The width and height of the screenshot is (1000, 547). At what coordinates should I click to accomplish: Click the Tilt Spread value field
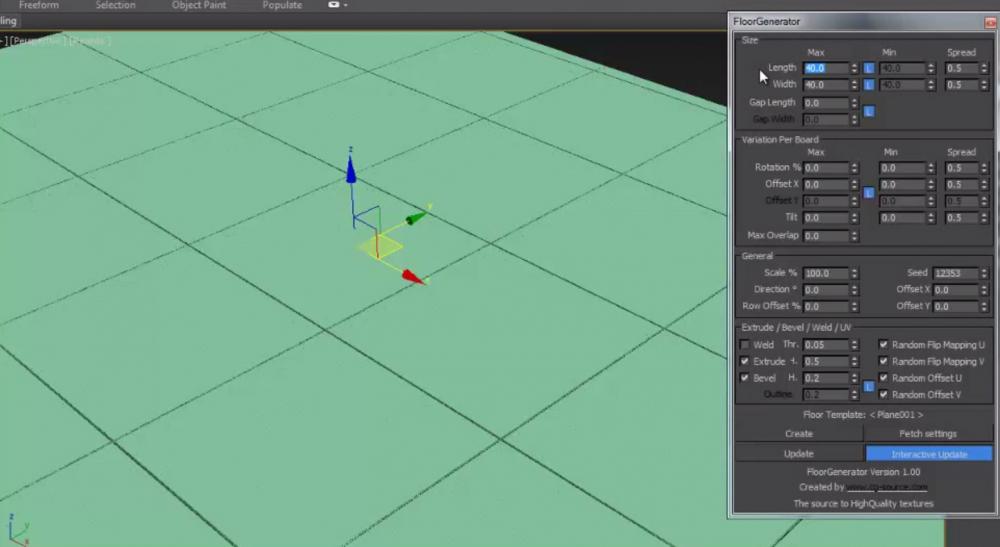962,218
